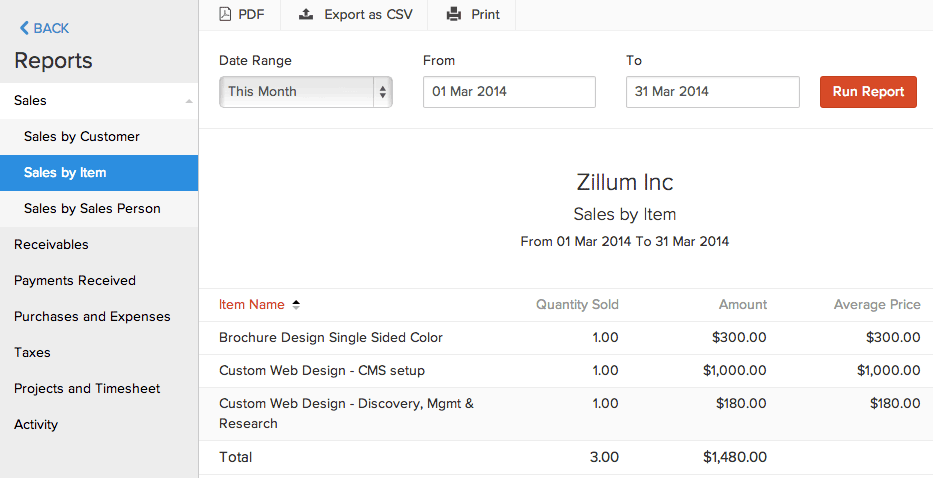Select Sales by Sales Person report

pyautogui.click(x=92, y=209)
